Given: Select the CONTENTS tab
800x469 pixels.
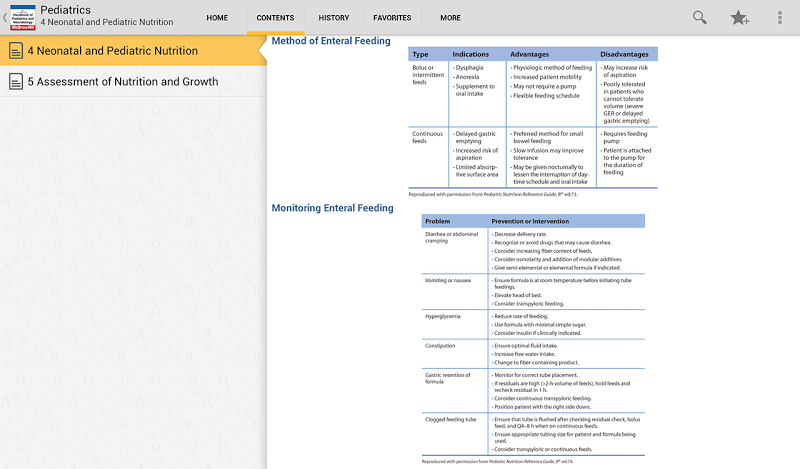Looking at the screenshot, I should pyautogui.click(x=276, y=18).
